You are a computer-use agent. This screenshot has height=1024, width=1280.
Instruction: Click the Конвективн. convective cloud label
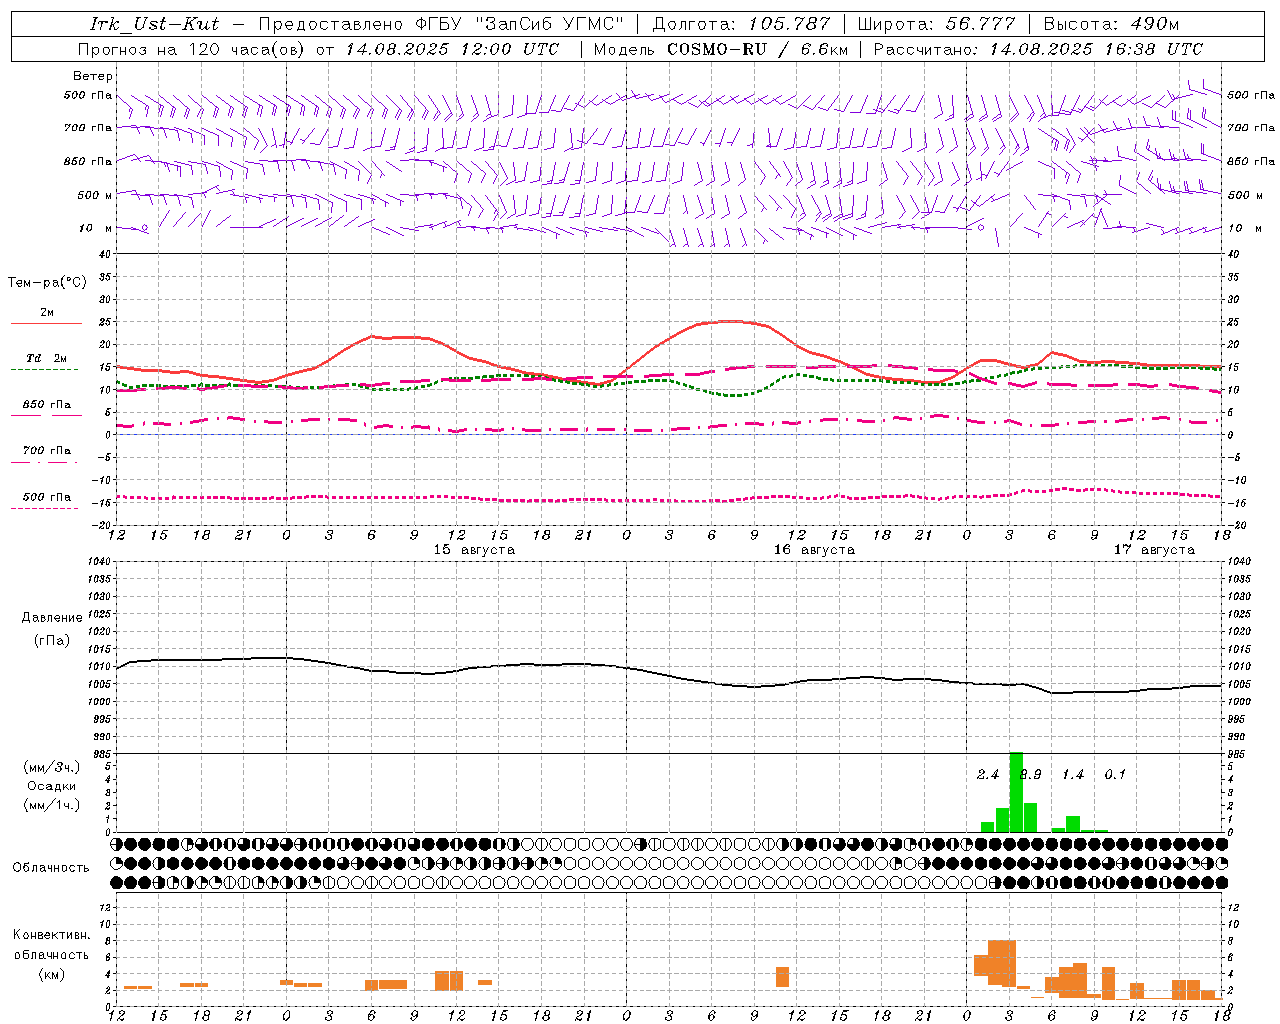click(x=51, y=935)
